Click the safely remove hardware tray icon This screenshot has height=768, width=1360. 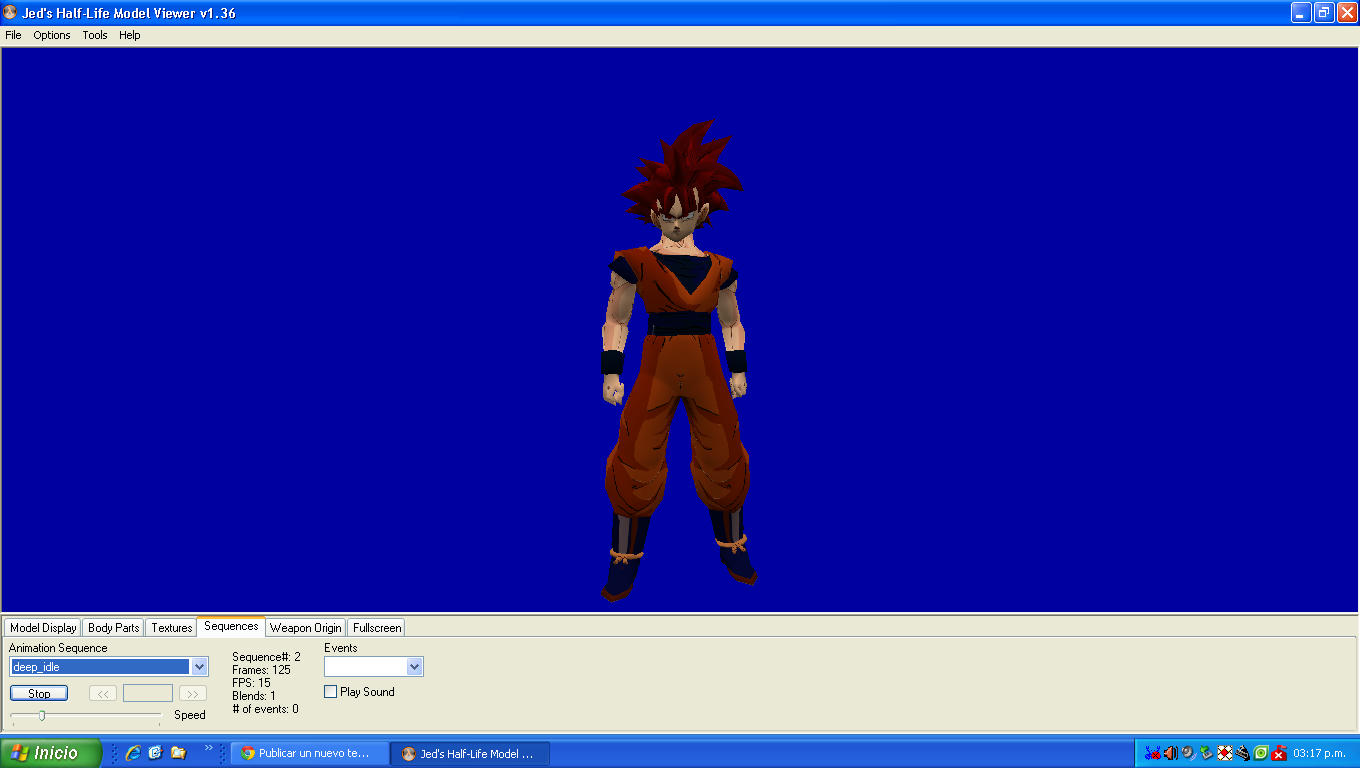click(x=1206, y=753)
